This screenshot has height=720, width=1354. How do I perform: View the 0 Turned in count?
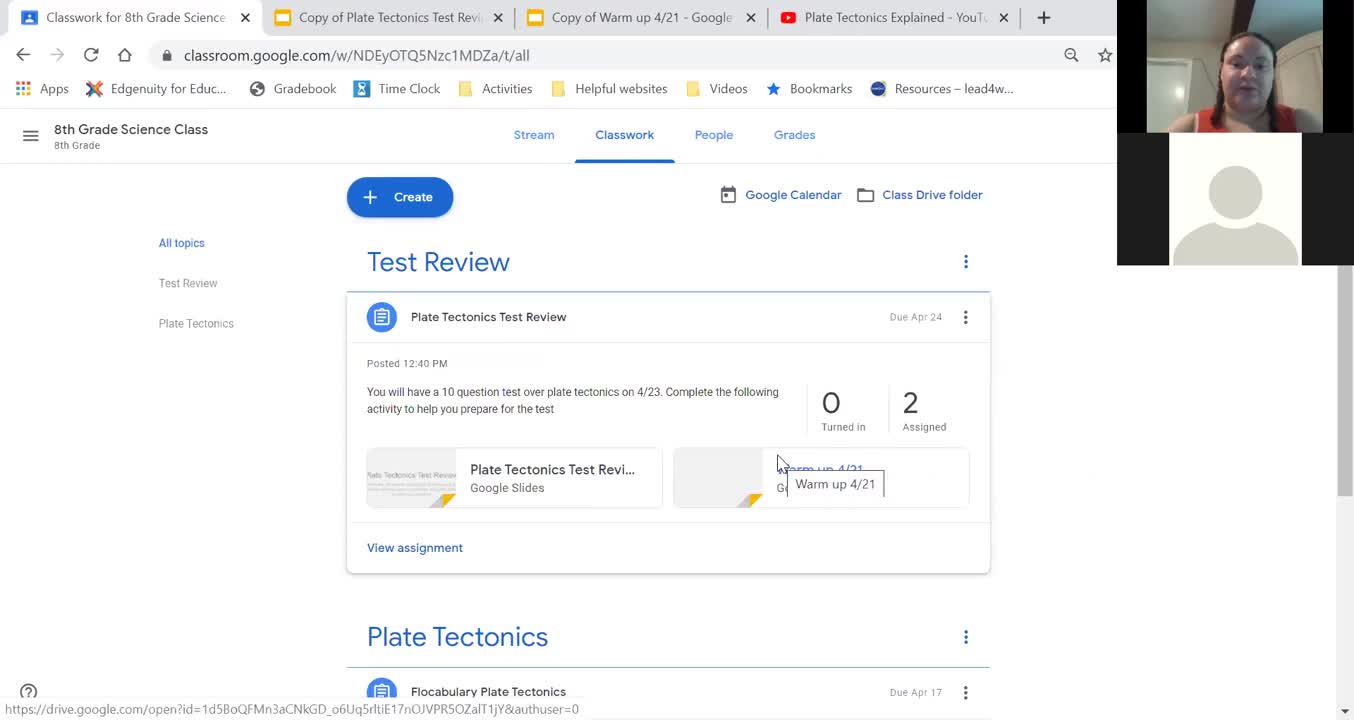click(843, 411)
